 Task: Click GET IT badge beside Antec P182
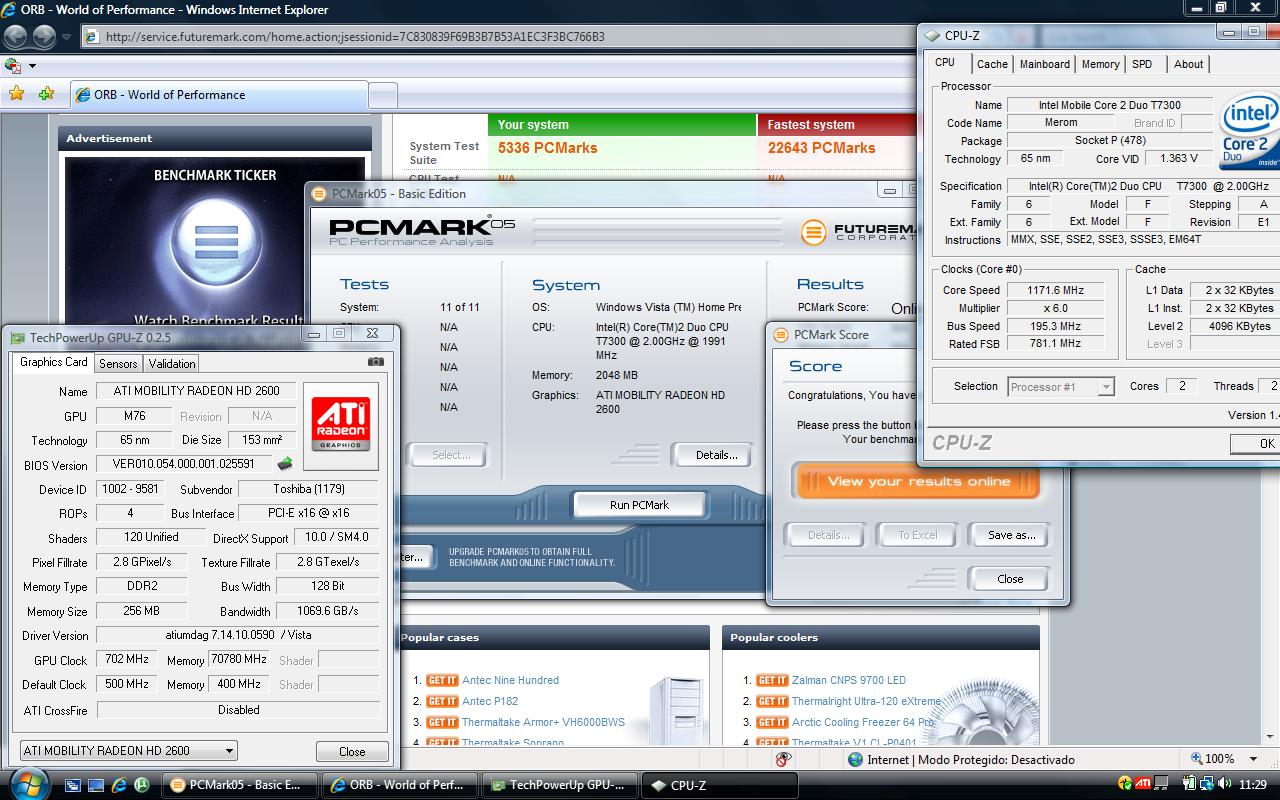[x=442, y=701]
